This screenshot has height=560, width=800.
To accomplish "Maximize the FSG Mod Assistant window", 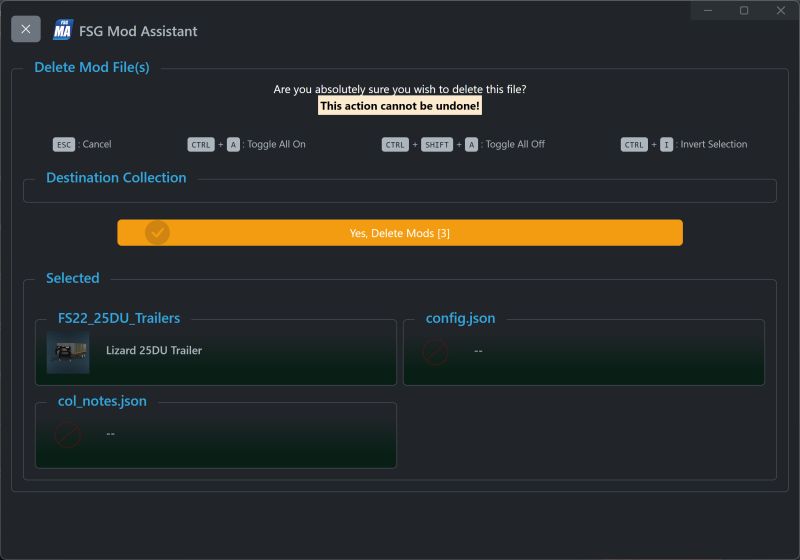I will click(744, 10).
